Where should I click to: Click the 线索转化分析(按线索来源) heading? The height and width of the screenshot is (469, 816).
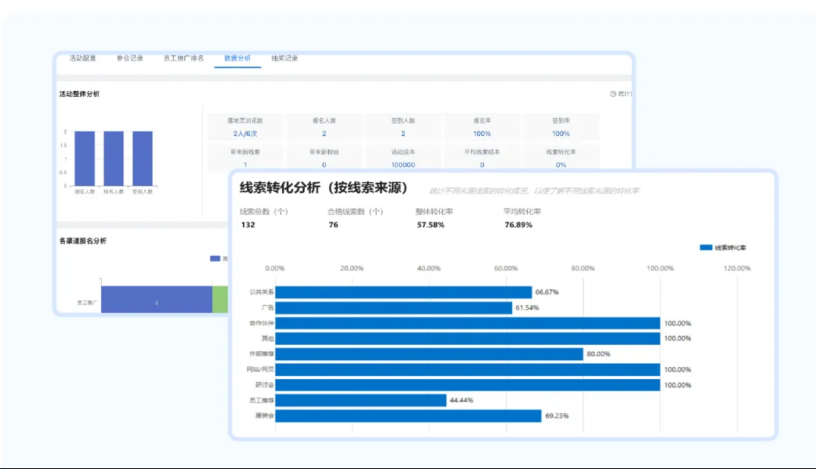324,188
